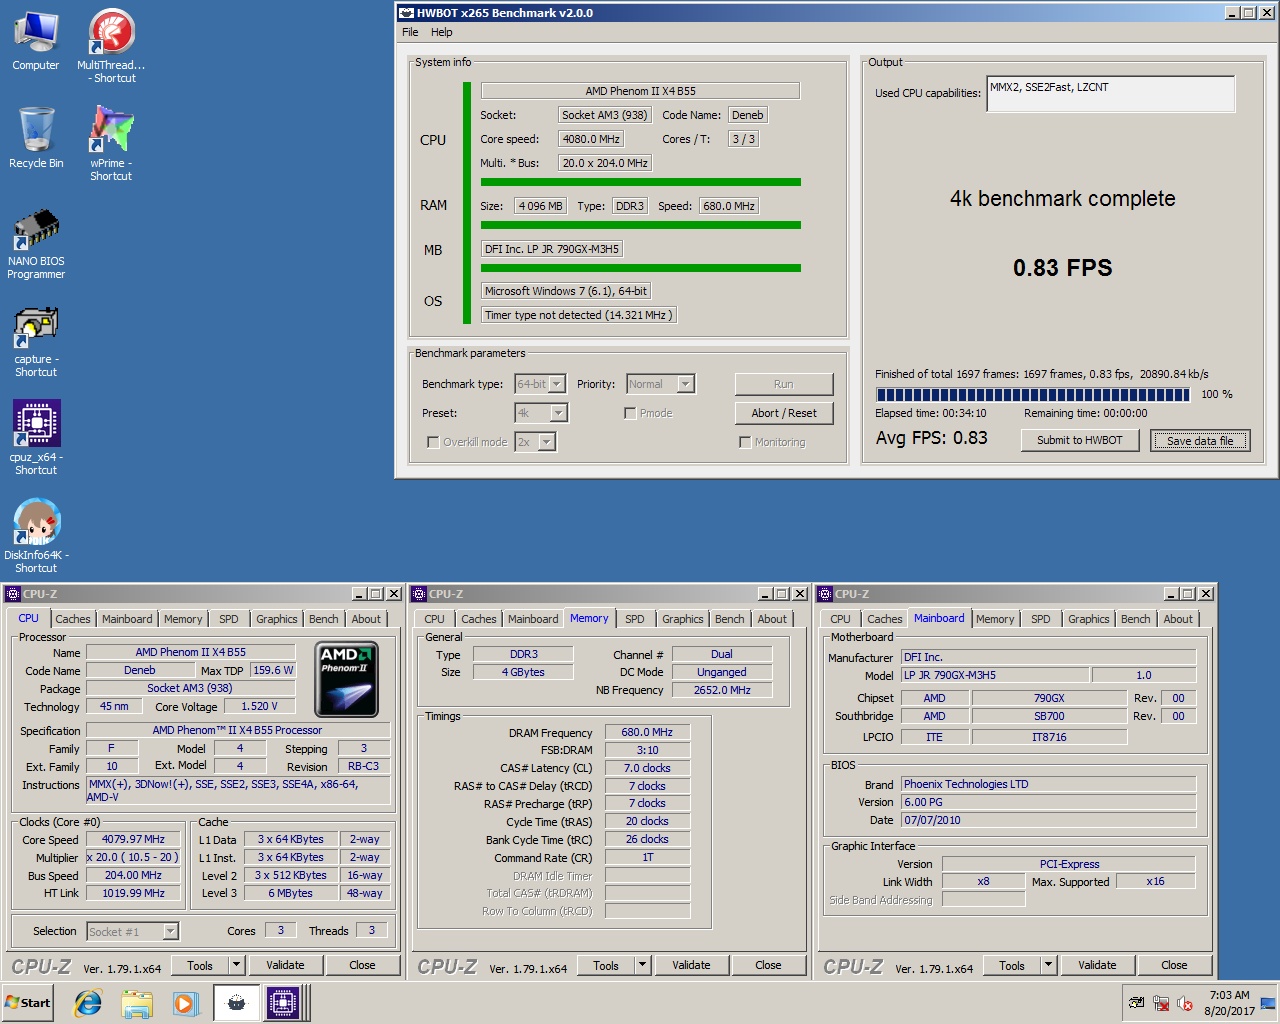Click the 0.83 FPS result text
This screenshot has height=1024, width=1280.
tap(1062, 268)
